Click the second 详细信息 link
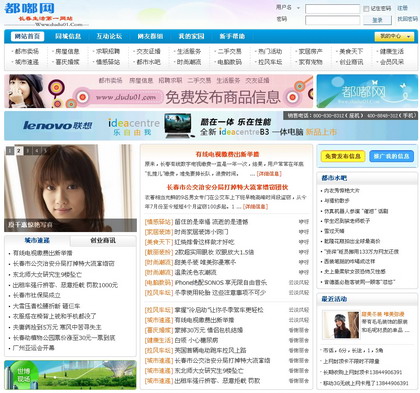 255,207
